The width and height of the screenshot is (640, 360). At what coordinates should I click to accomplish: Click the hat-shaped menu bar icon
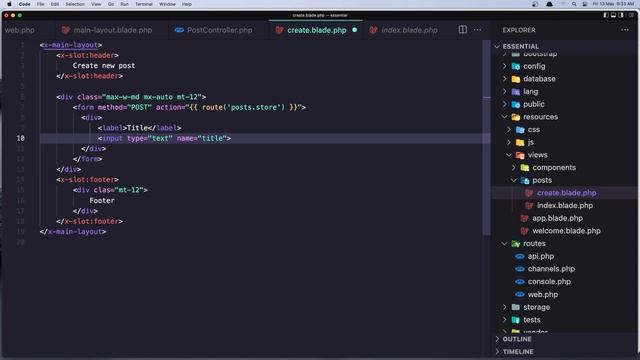(549, 4)
